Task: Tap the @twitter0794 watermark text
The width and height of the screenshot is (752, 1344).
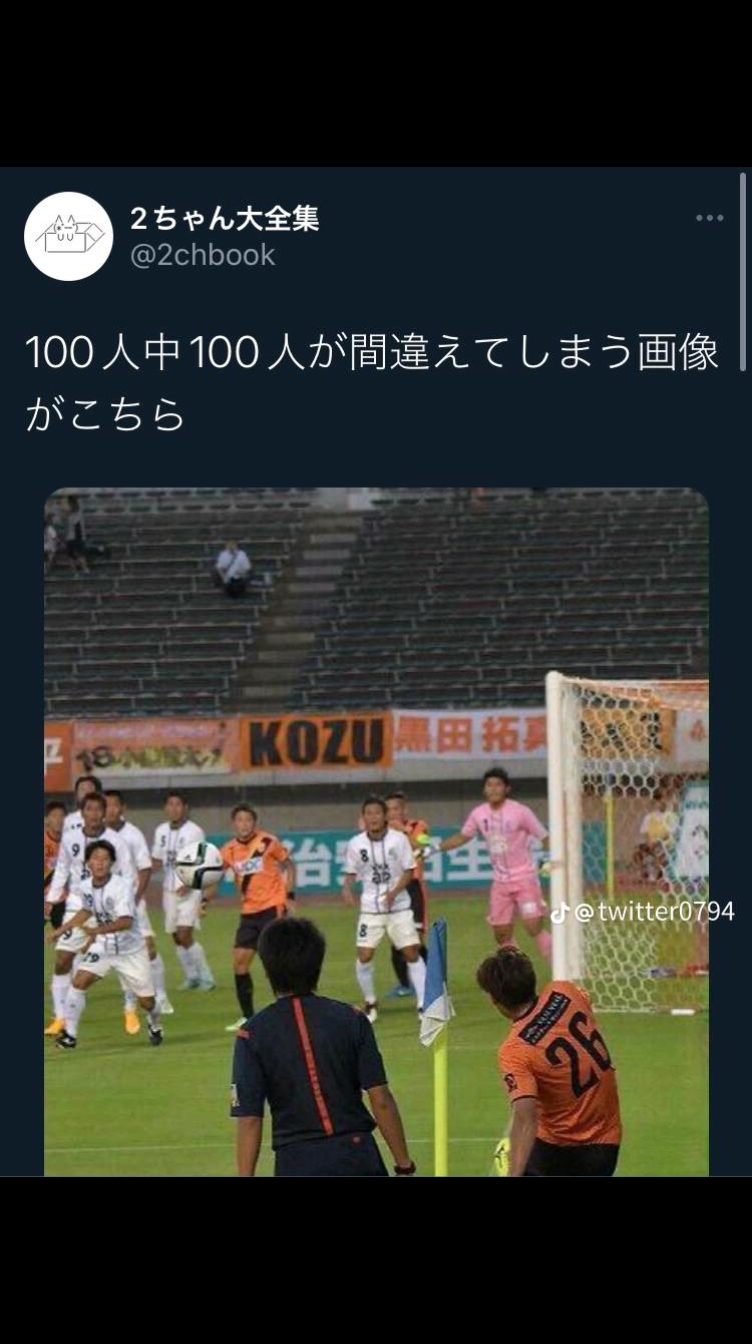Action: (654, 911)
